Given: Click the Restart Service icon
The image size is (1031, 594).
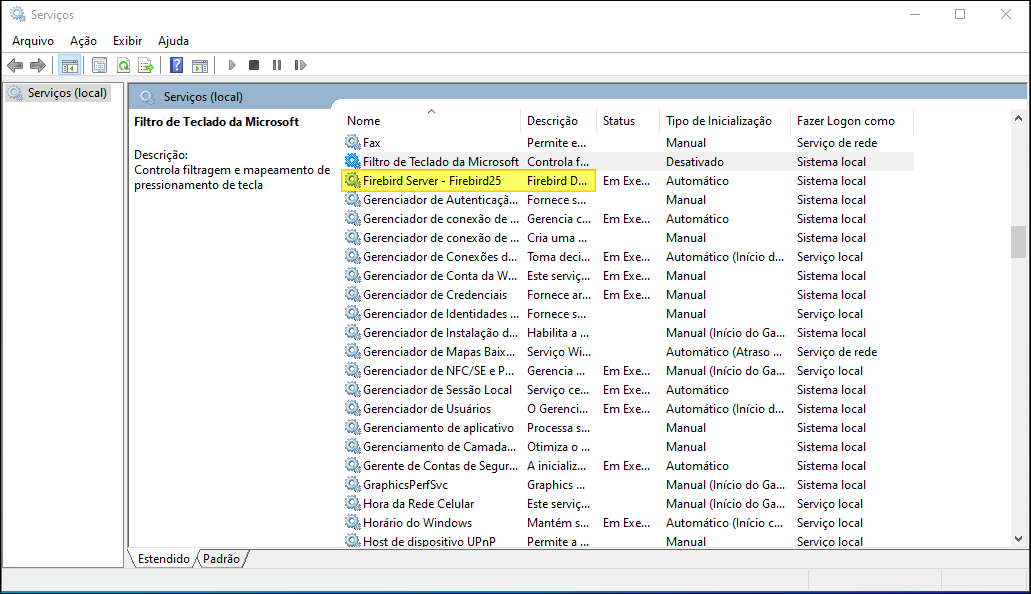Looking at the screenshot, I should tap(300, 65).
